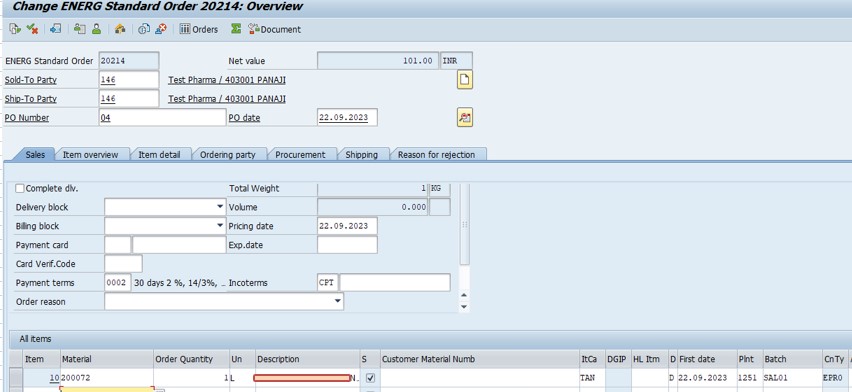Screen dimensions: 852x392
Task: Click the batch cell SAL01
Action: (x=792, y=377)
